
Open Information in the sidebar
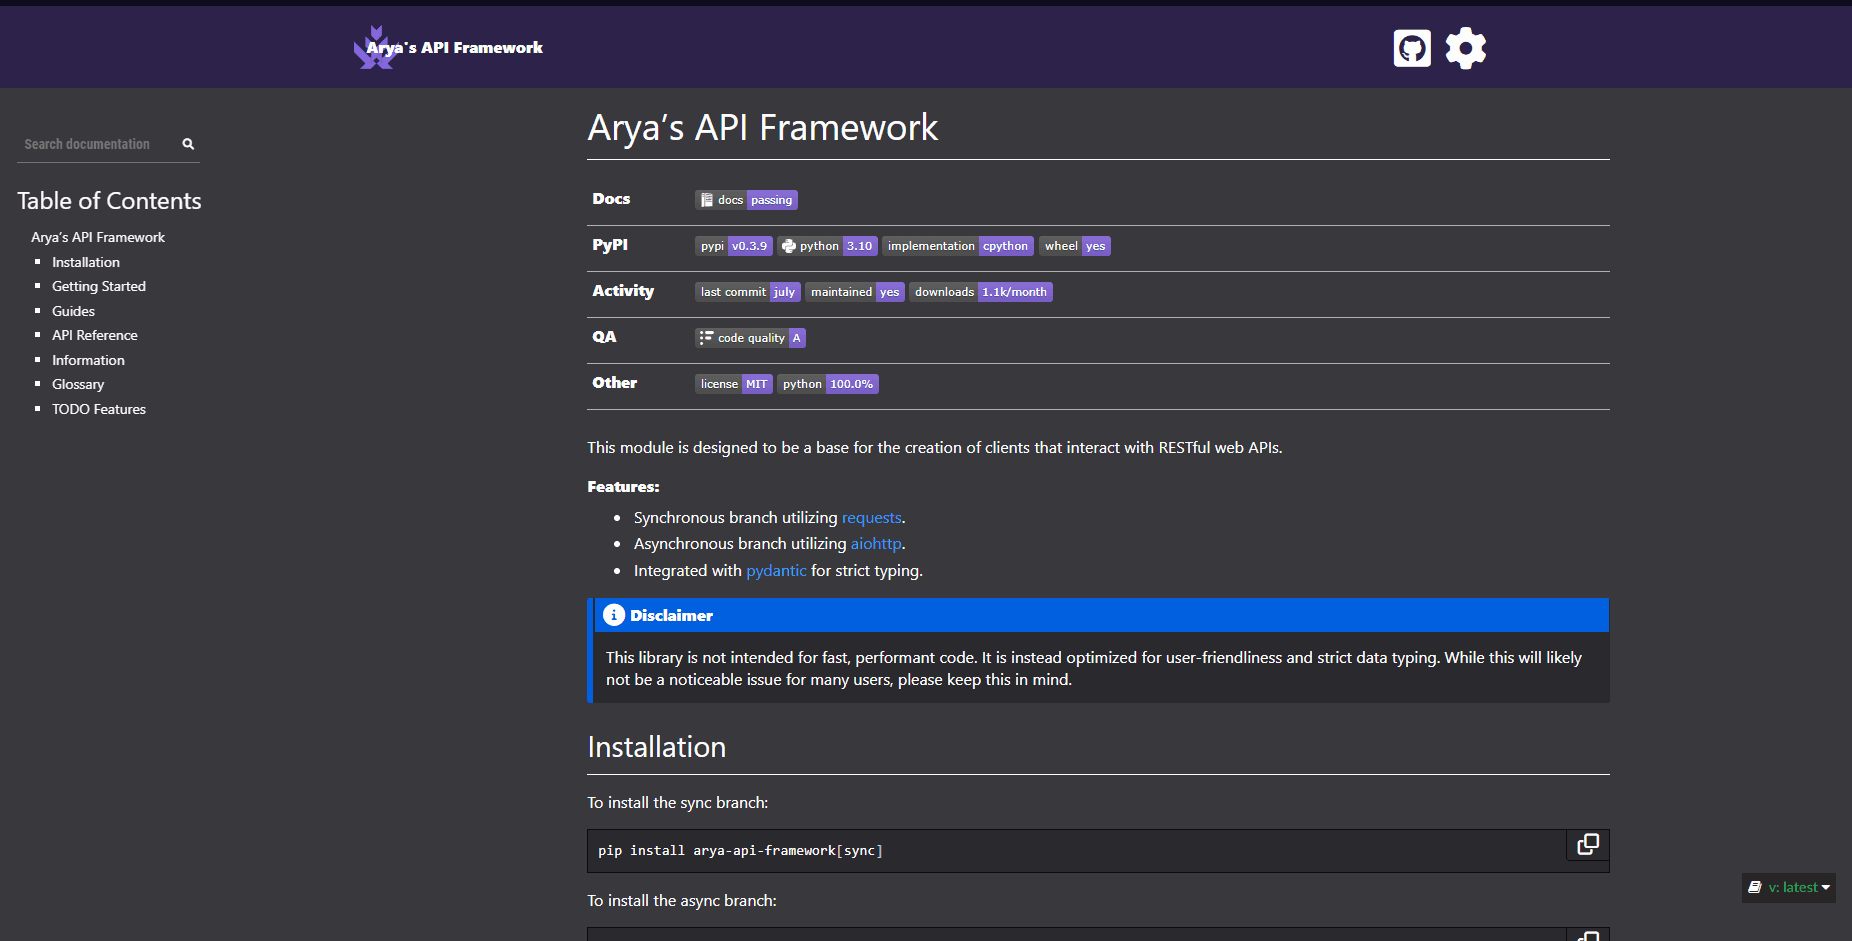(x=88, y=360)
